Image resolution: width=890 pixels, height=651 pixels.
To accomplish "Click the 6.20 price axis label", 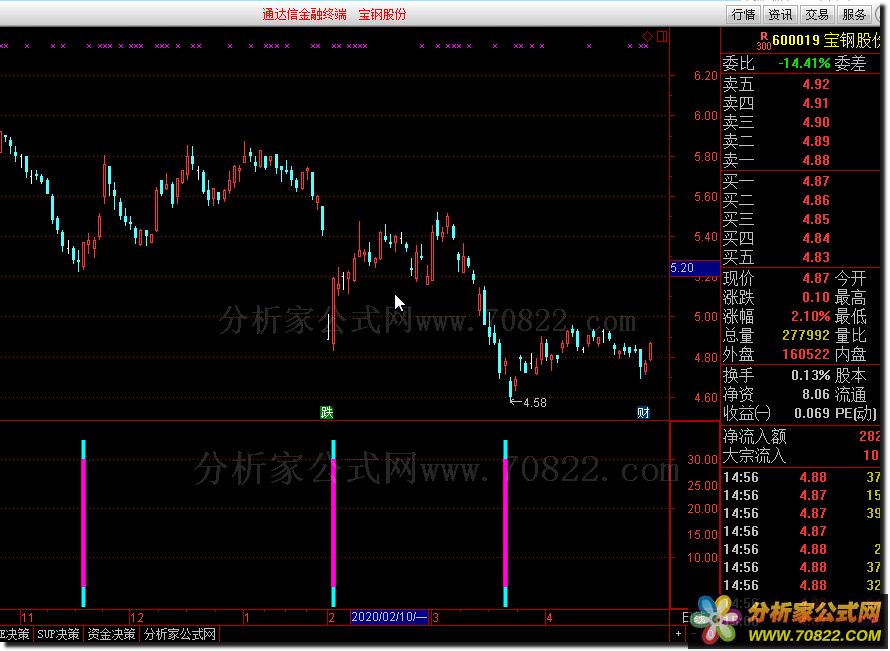I will (x=706, y=75).
